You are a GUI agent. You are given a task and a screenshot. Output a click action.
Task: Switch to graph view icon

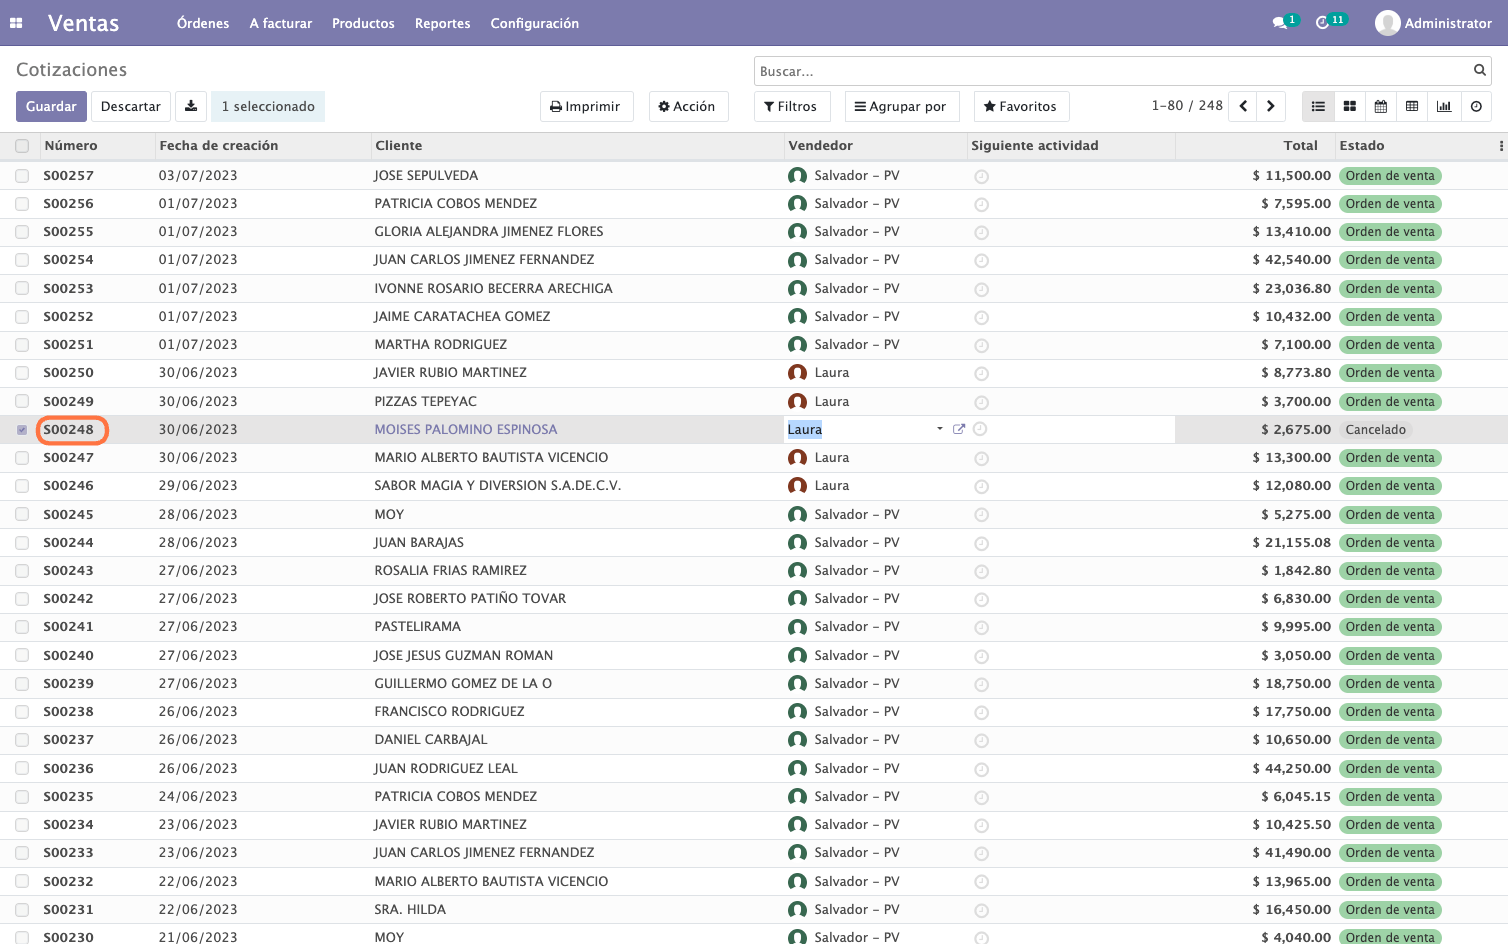(1444, 106)
